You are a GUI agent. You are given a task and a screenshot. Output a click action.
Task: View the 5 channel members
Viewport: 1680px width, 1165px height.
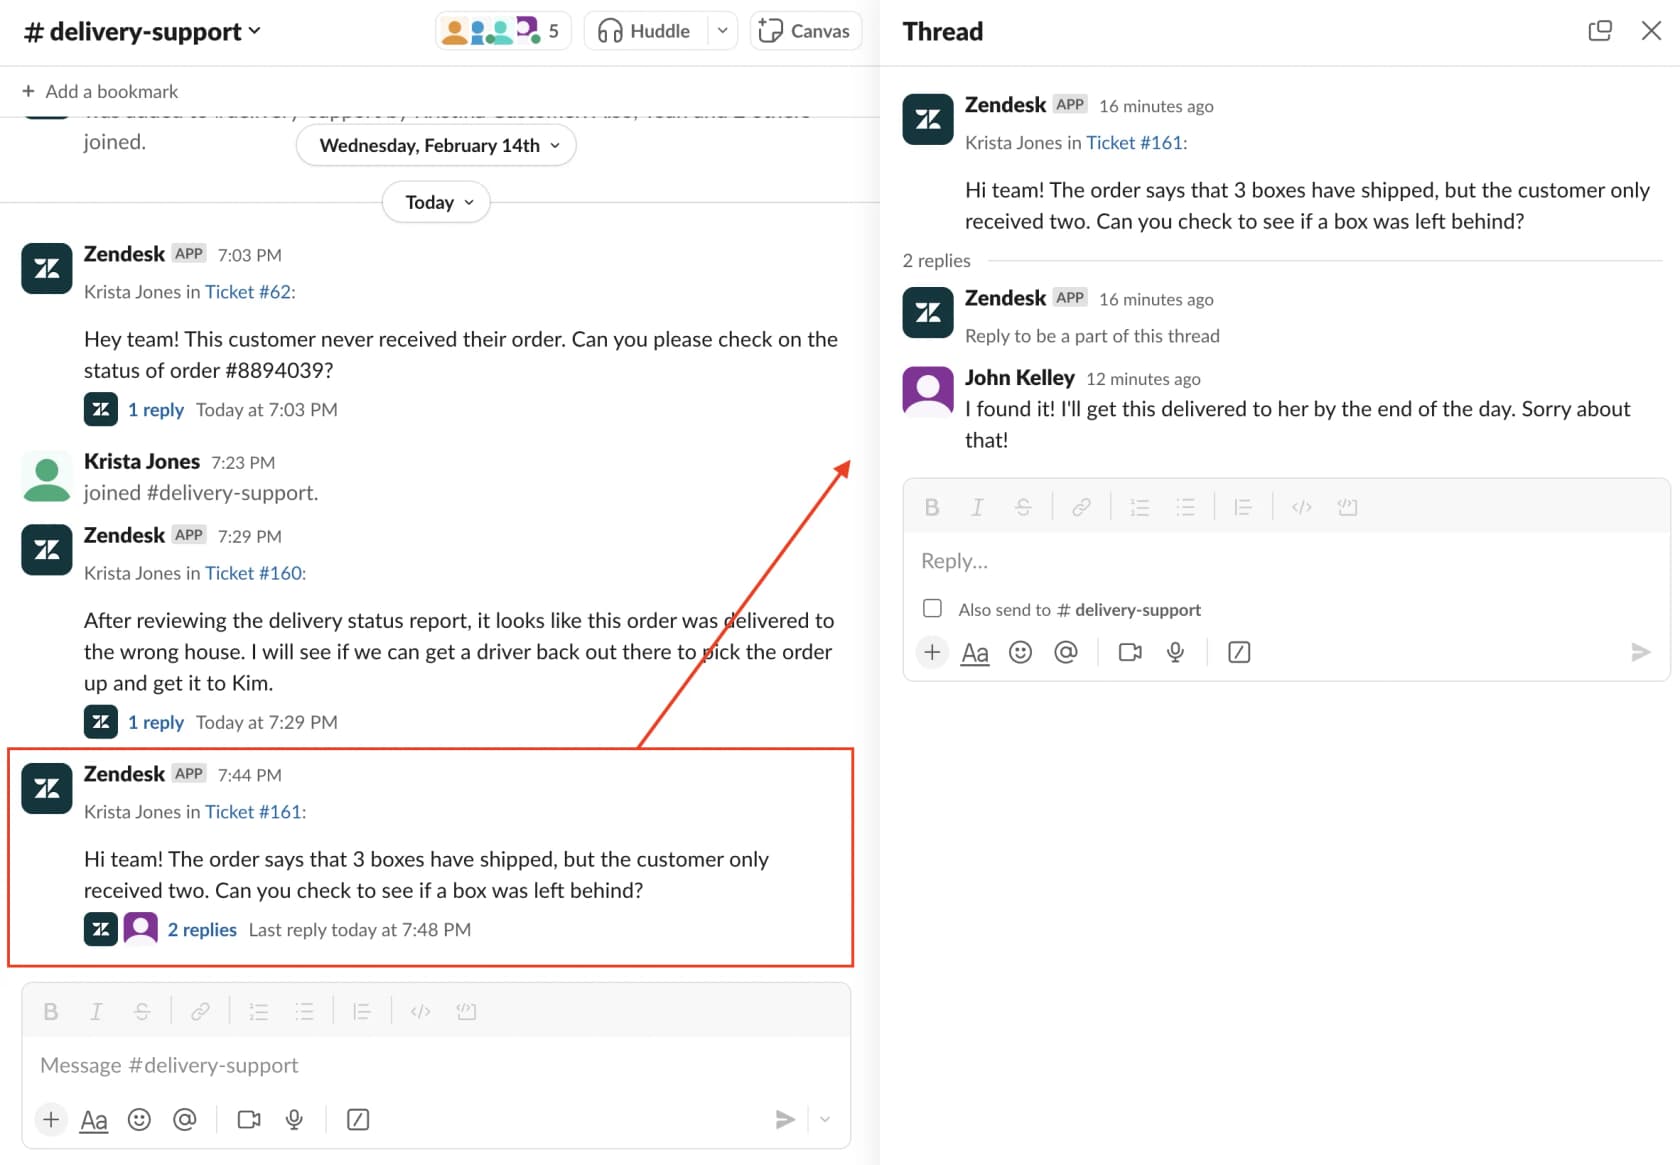point(503,31)
